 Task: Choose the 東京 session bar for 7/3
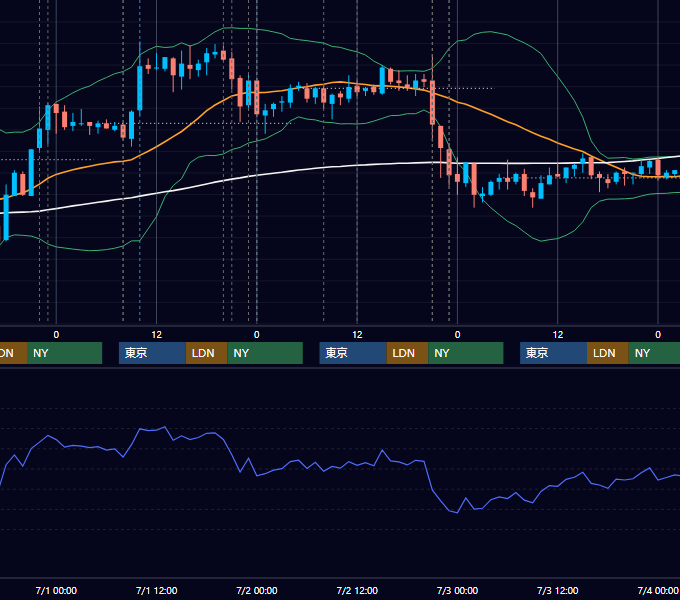[x=554, y=353]
